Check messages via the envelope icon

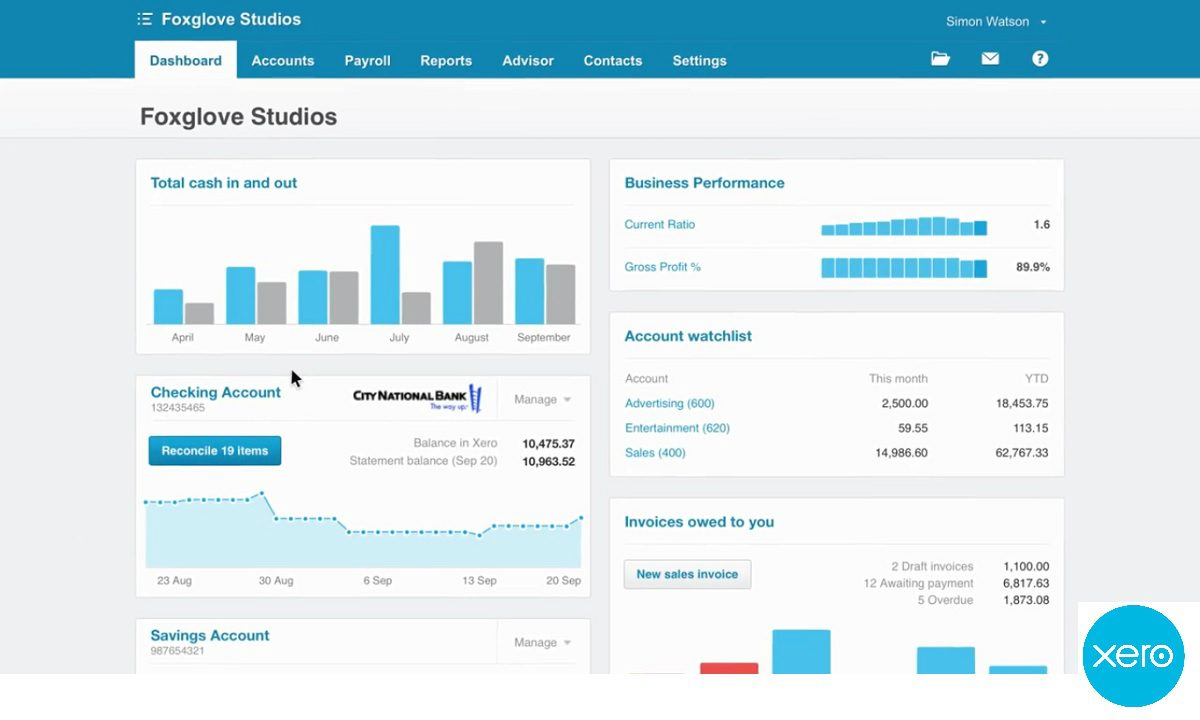coord(990,58)
